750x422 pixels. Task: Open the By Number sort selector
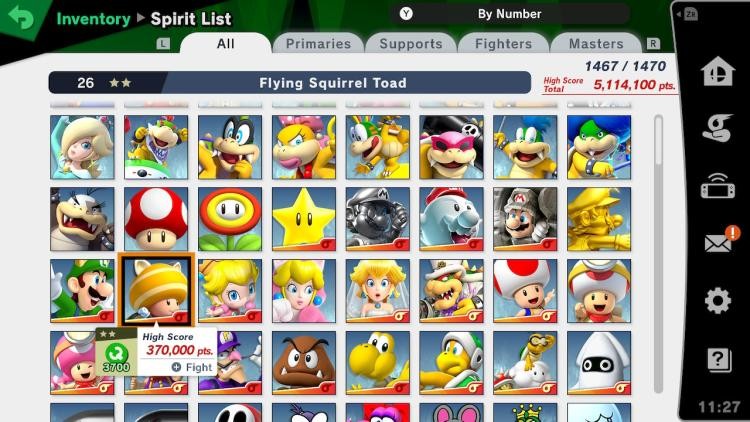click(510, 14)
